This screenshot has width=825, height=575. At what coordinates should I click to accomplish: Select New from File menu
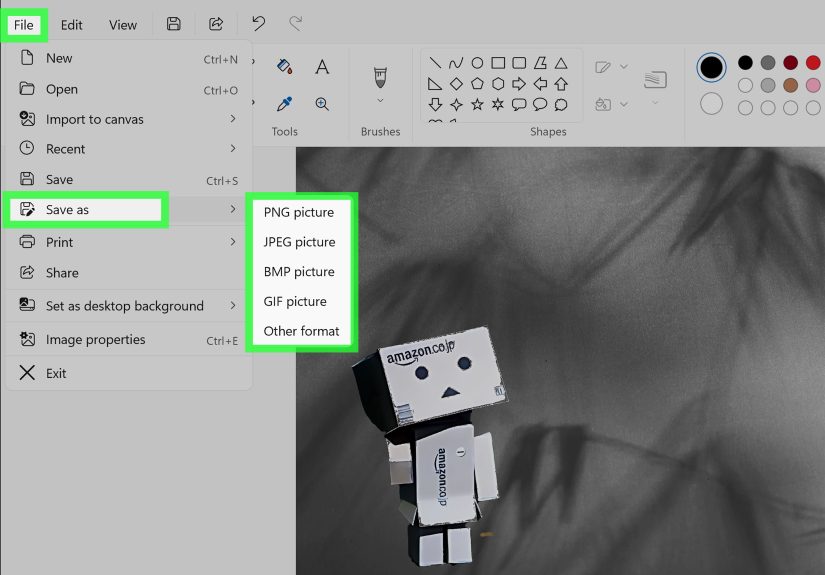[x=128, y=58]
